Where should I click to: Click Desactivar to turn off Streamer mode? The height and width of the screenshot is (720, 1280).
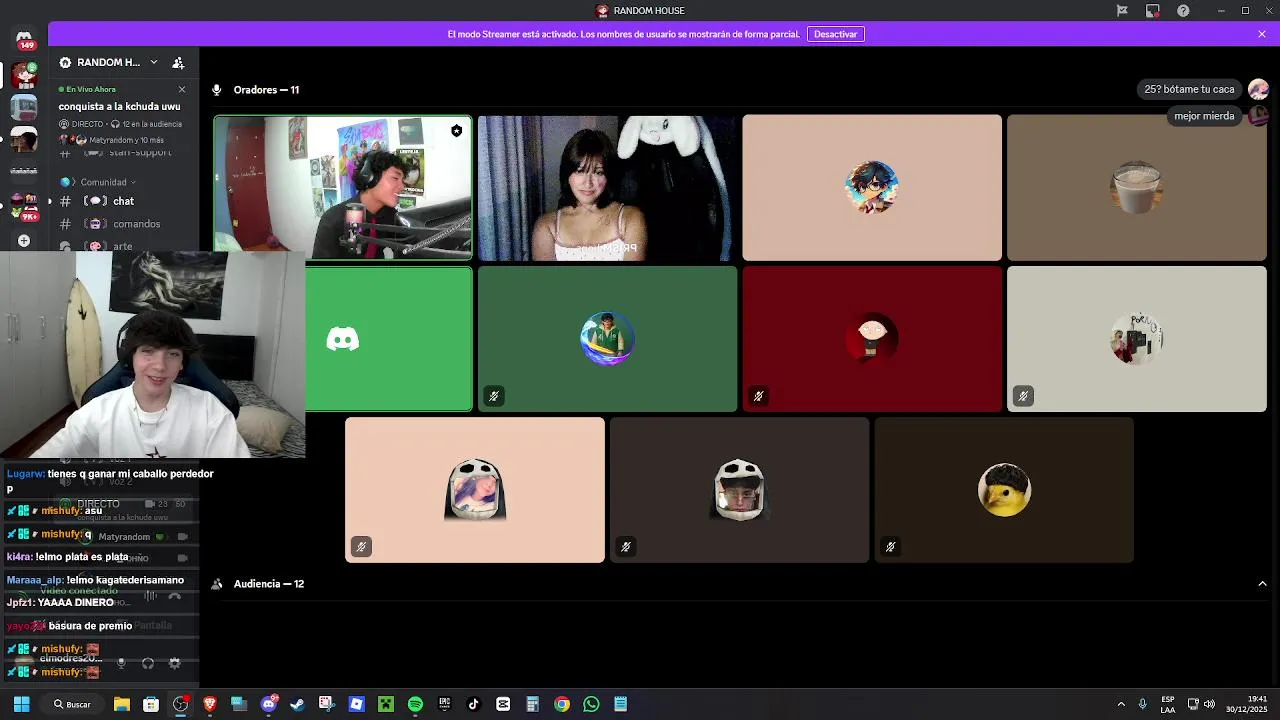point(835,34)
